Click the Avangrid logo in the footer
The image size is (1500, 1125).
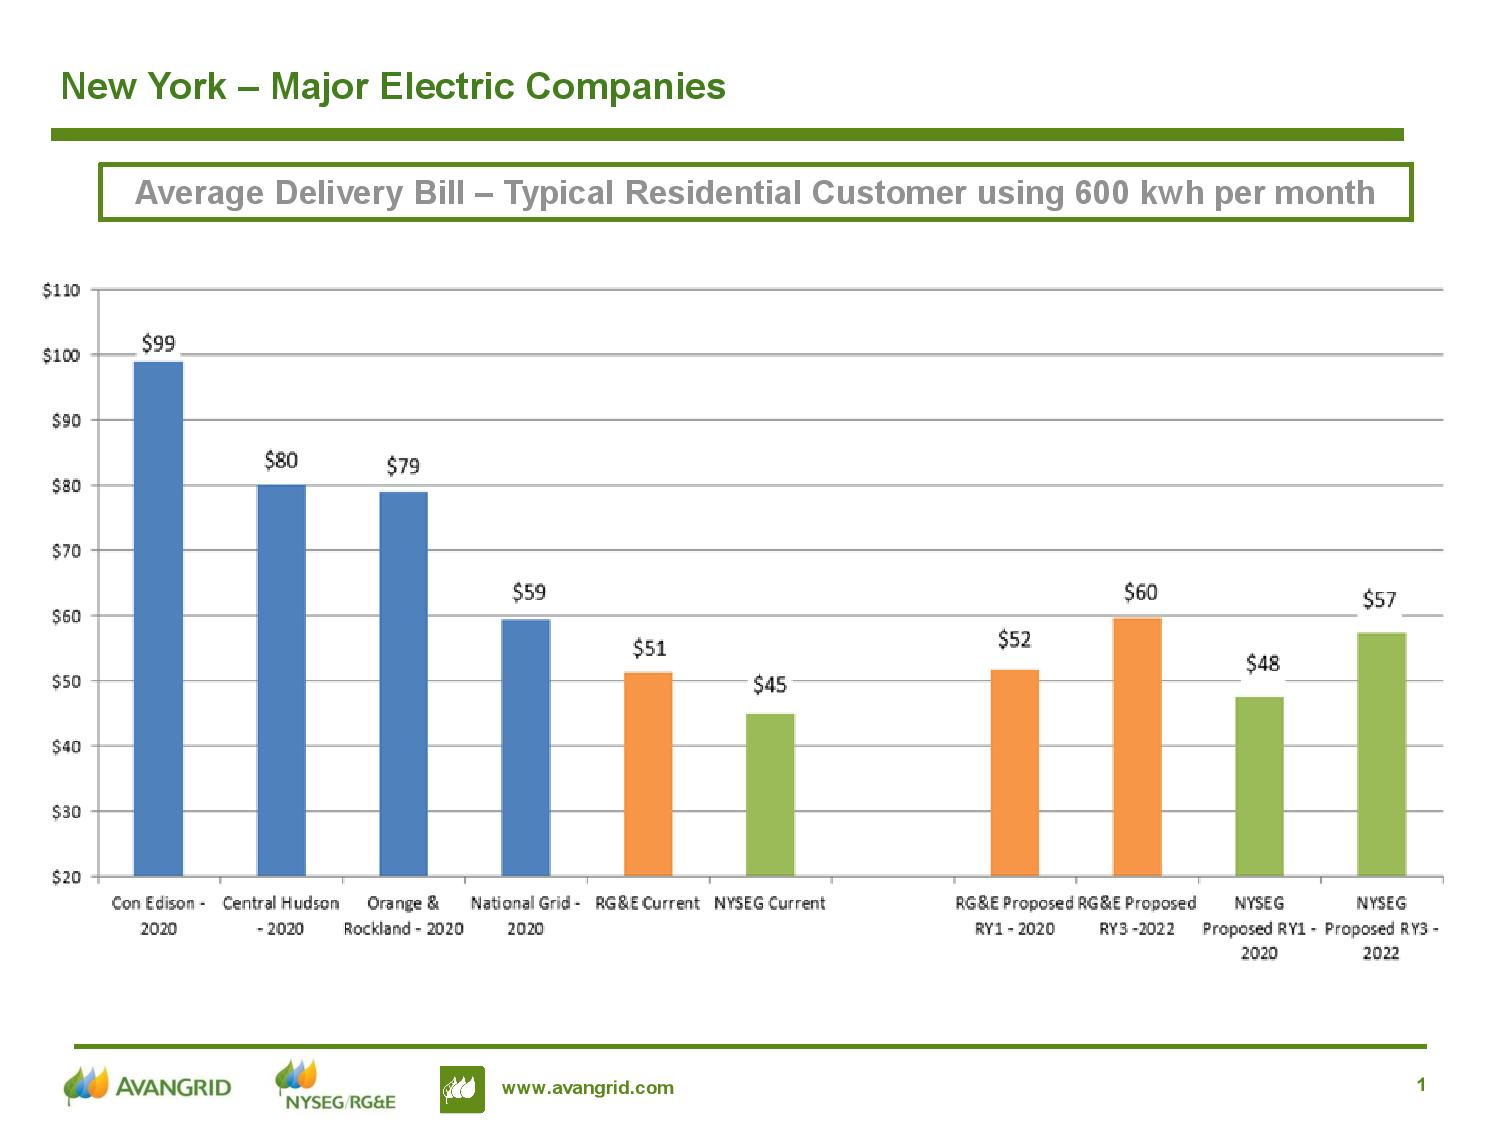(x=147, y=1086)
